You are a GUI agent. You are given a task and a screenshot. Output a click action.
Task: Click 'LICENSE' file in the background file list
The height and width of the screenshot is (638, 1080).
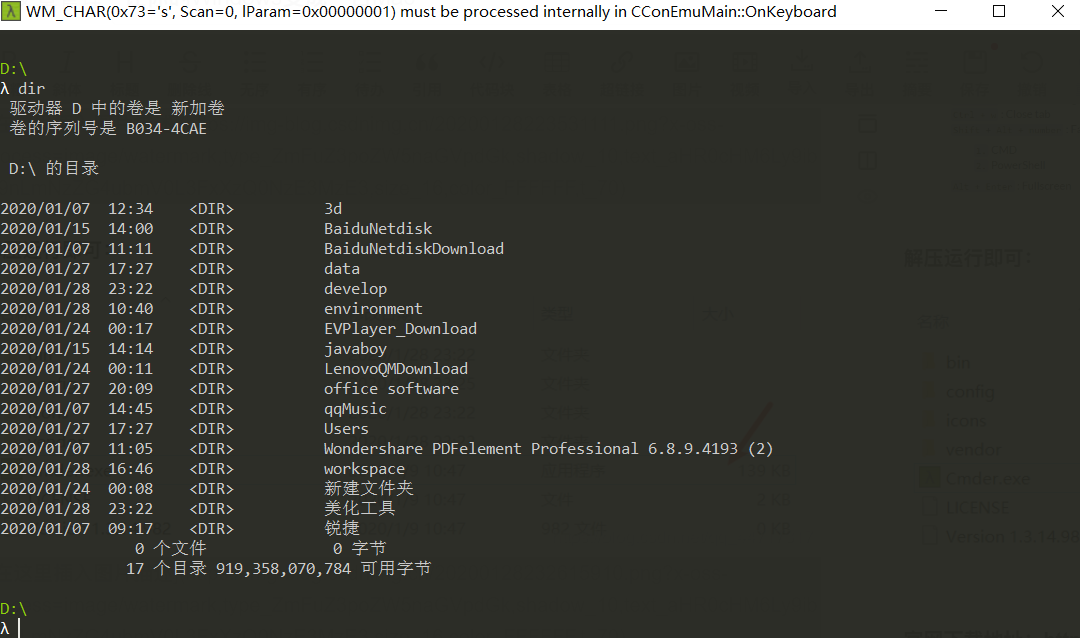(x=977, y=508)
